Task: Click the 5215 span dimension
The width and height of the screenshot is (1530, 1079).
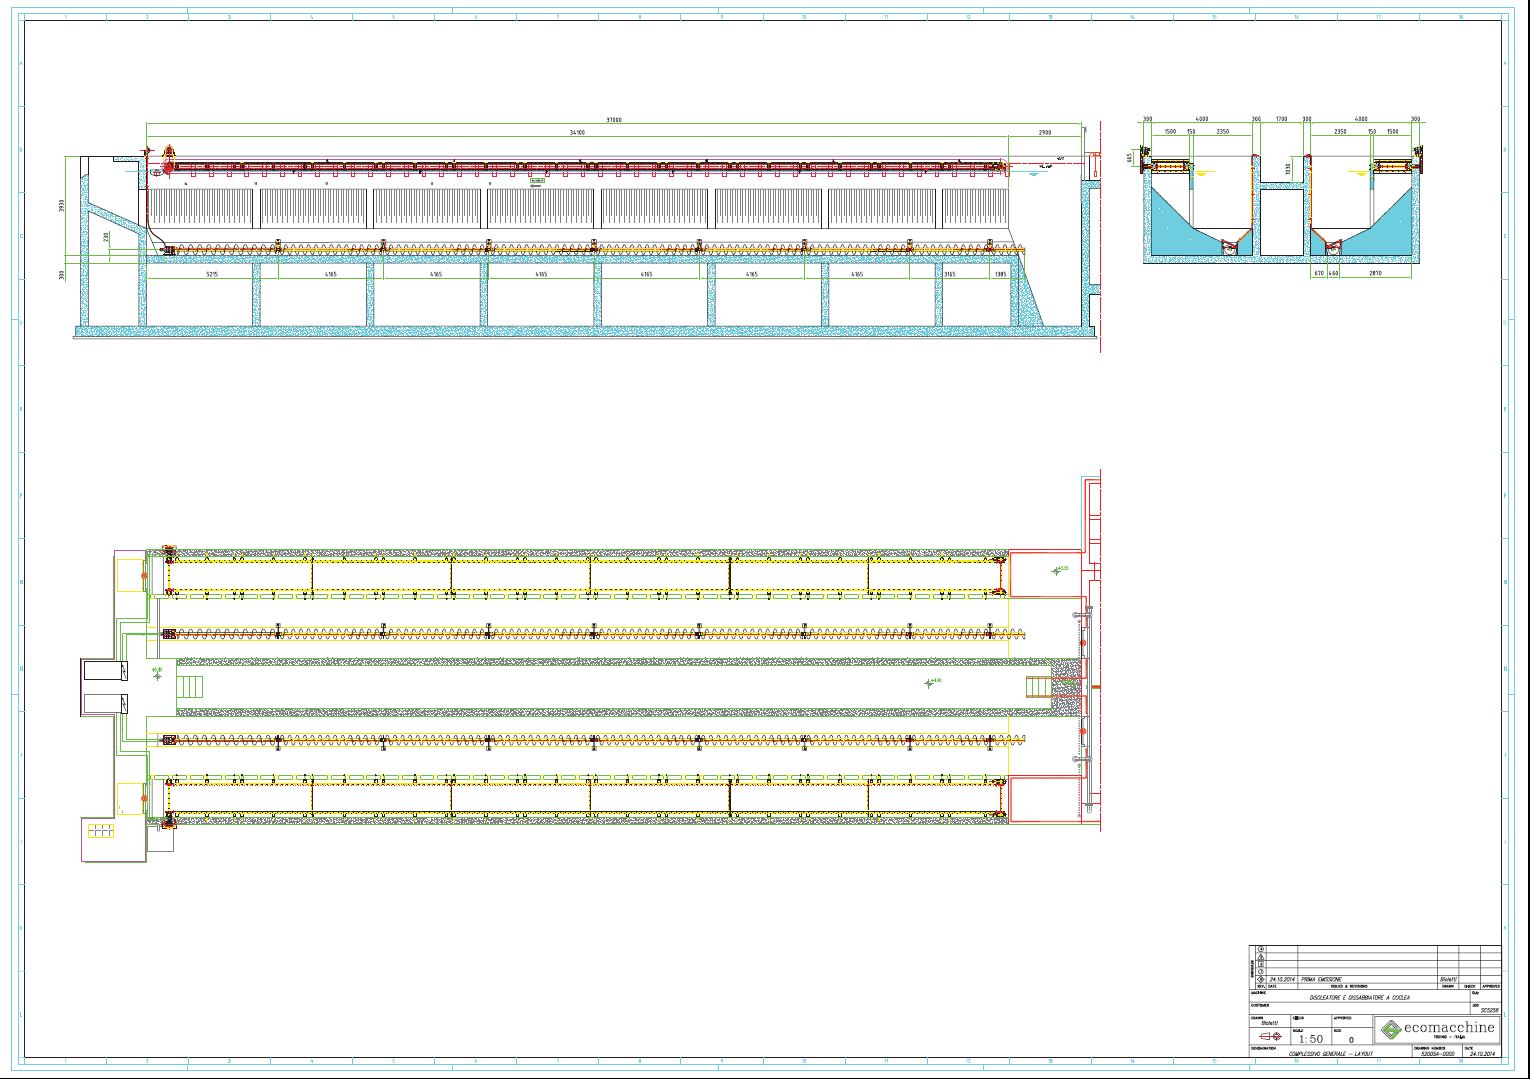Action: point(212,274)
